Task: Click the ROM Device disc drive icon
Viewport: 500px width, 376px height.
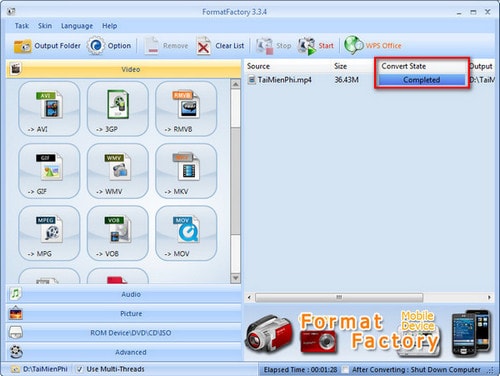Action: (16, 332)
